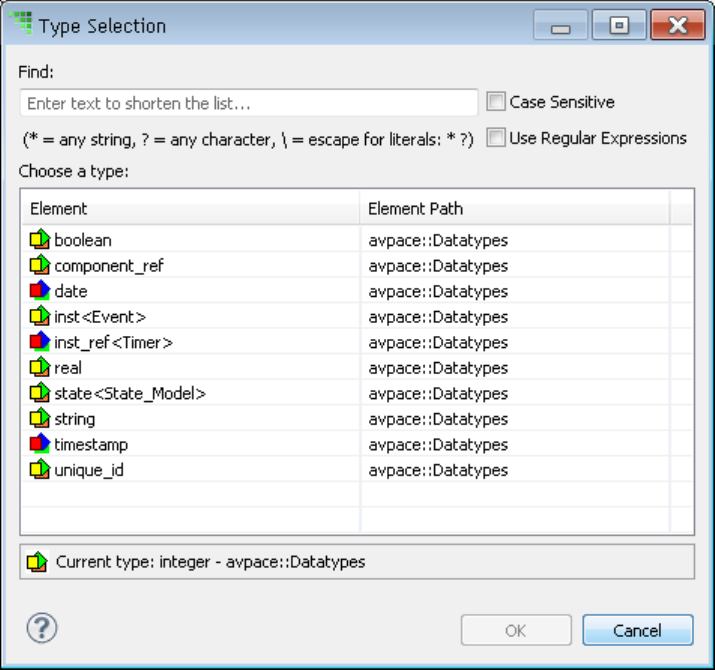Click the state<State_Model> type icon
The height and width of the screenshot is (670, 715).
coord(39,393)
